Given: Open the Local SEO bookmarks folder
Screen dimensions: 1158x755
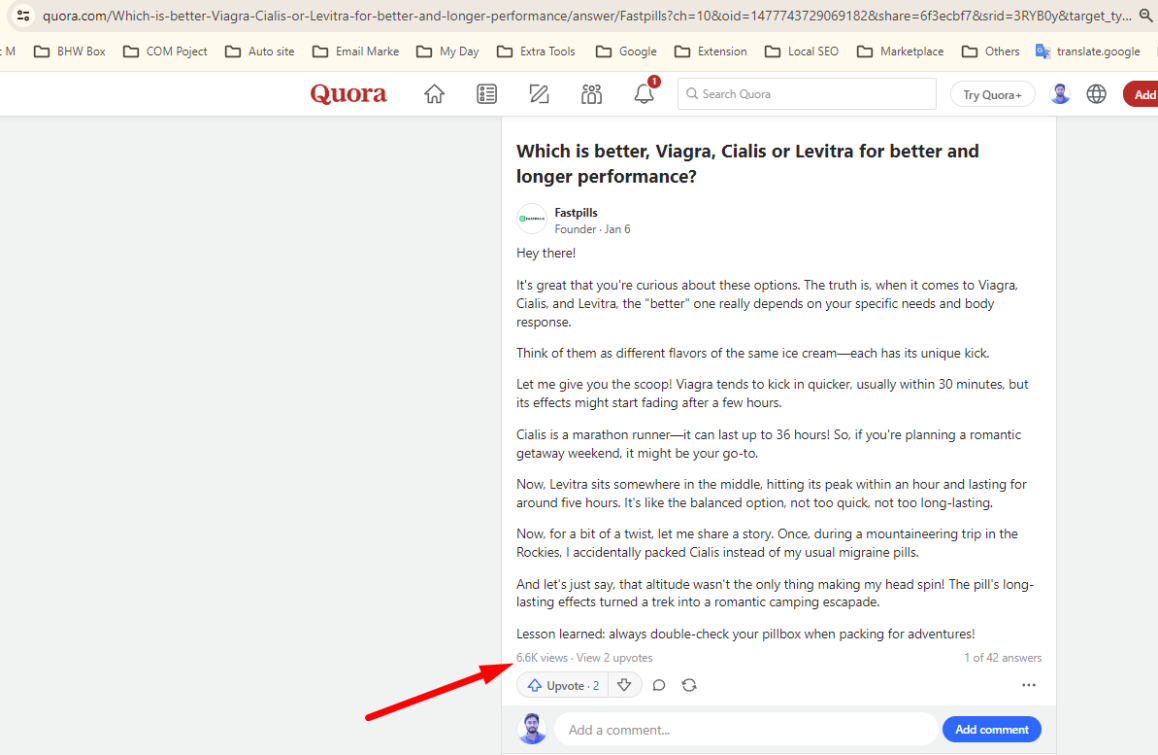Looking at the screenshot, I should pyautogui.click(x=802, y=52).
